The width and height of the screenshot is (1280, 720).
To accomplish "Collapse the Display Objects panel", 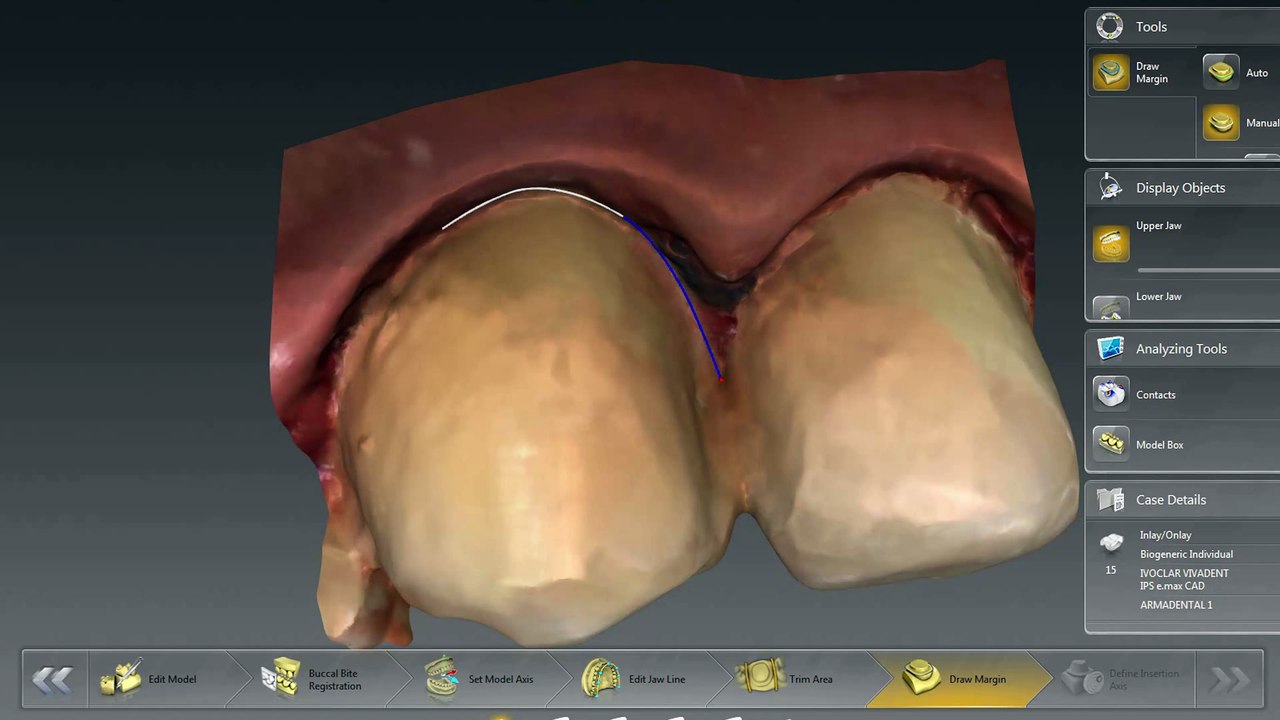I will [1183, 188].
